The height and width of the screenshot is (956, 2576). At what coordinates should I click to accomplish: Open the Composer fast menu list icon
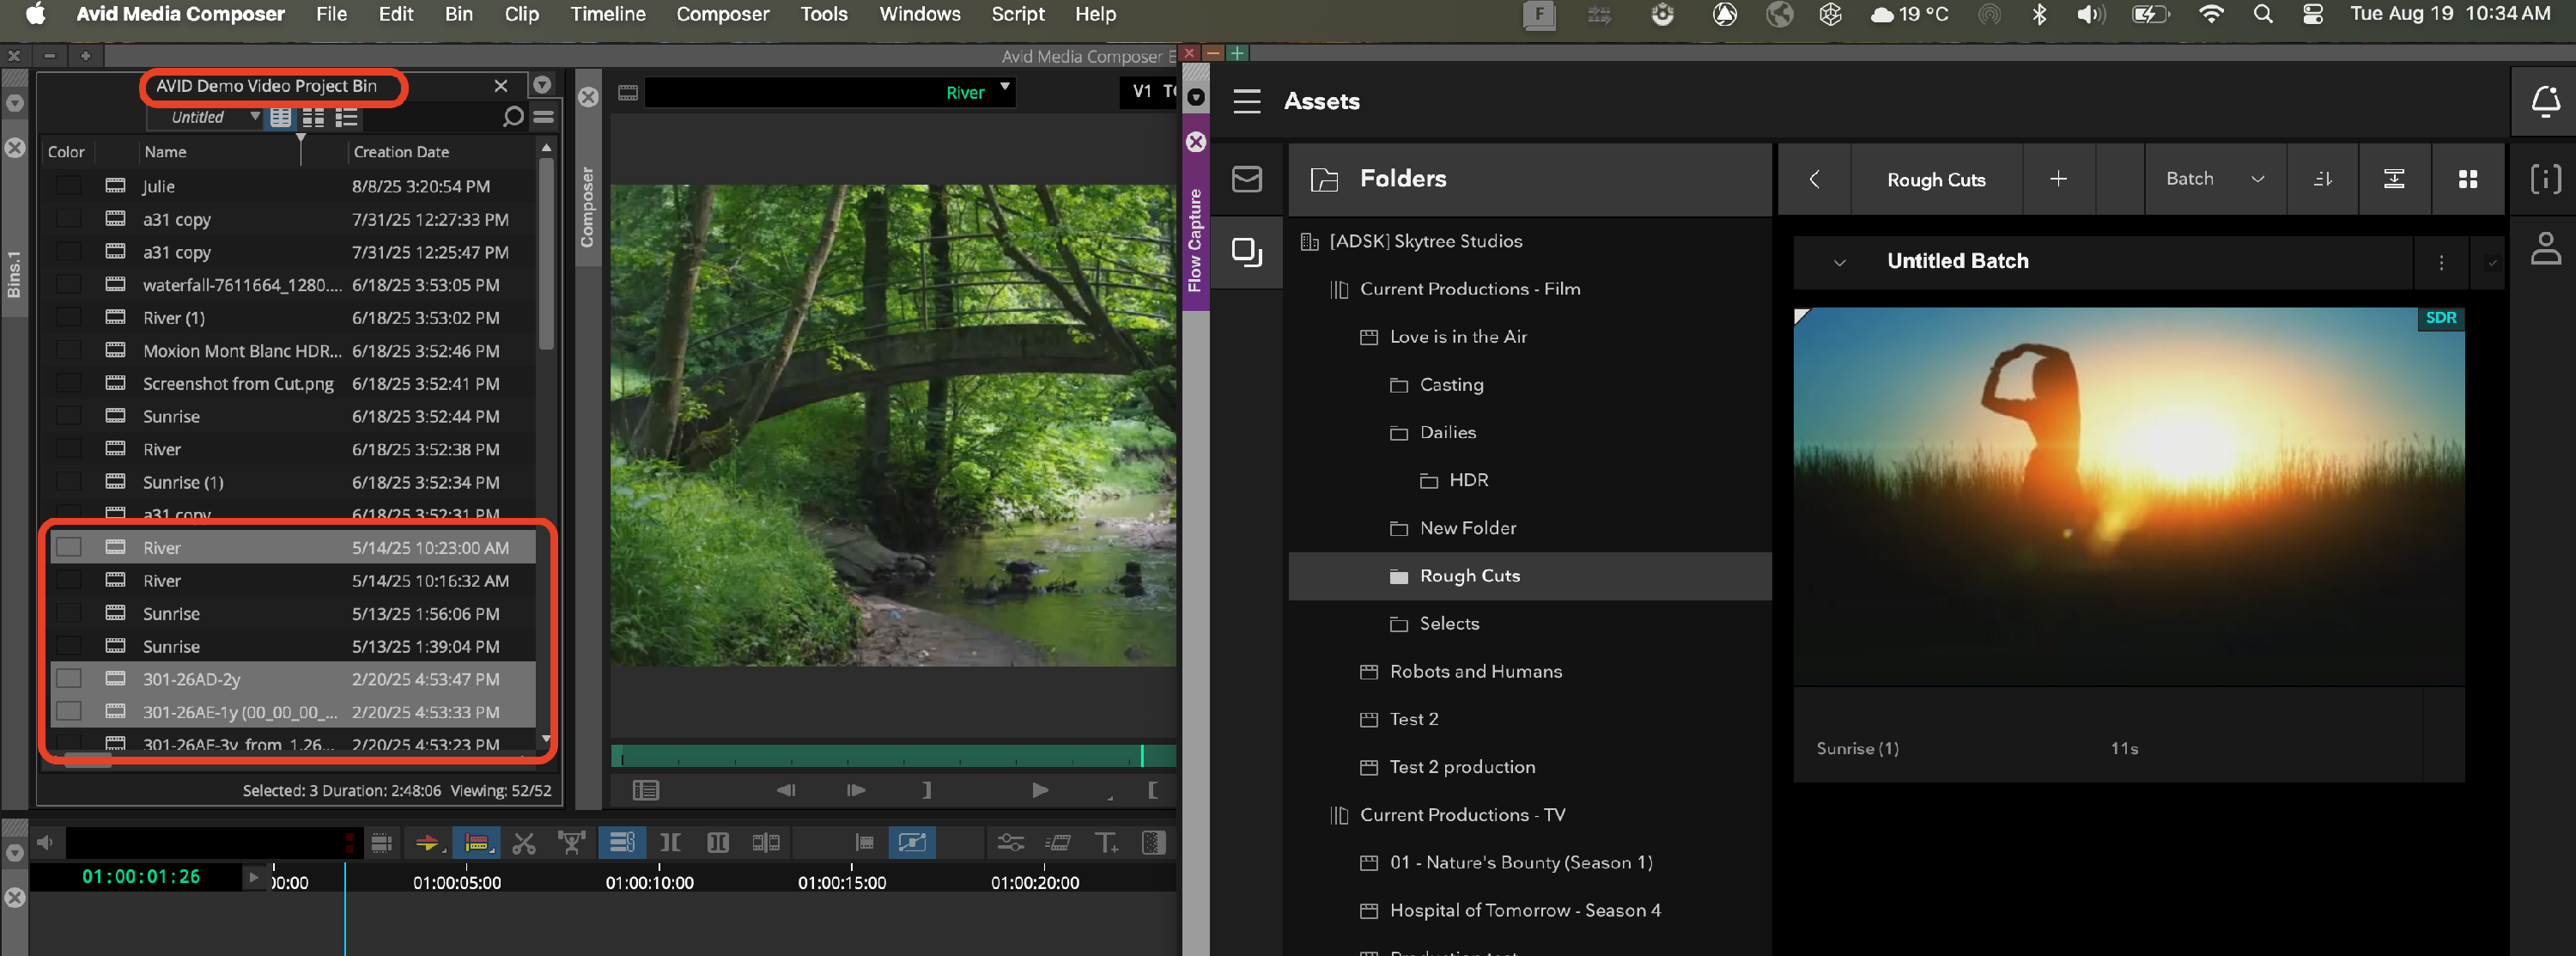646,790
